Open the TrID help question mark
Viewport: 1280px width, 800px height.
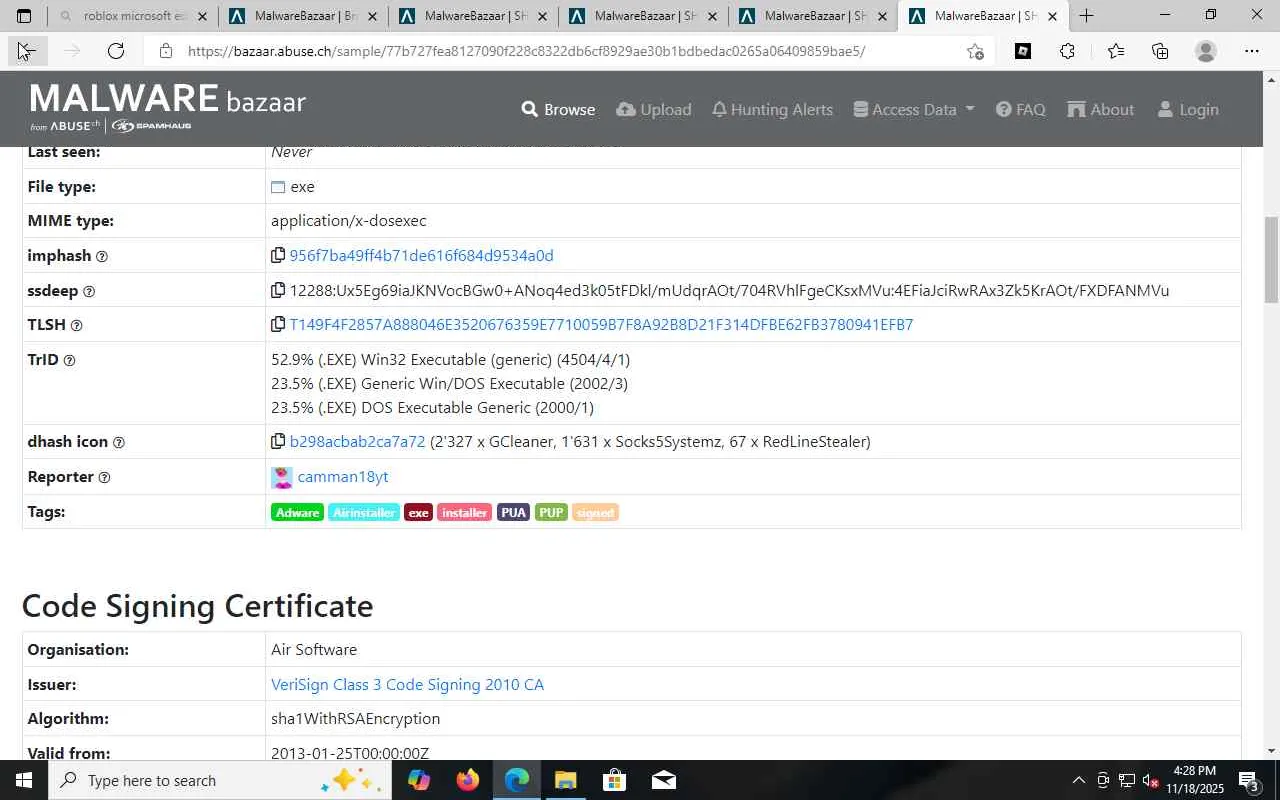(69, 361)
